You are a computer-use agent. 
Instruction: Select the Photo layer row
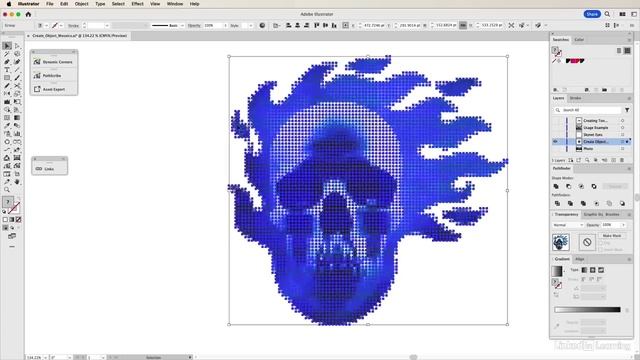coord(591,149)
